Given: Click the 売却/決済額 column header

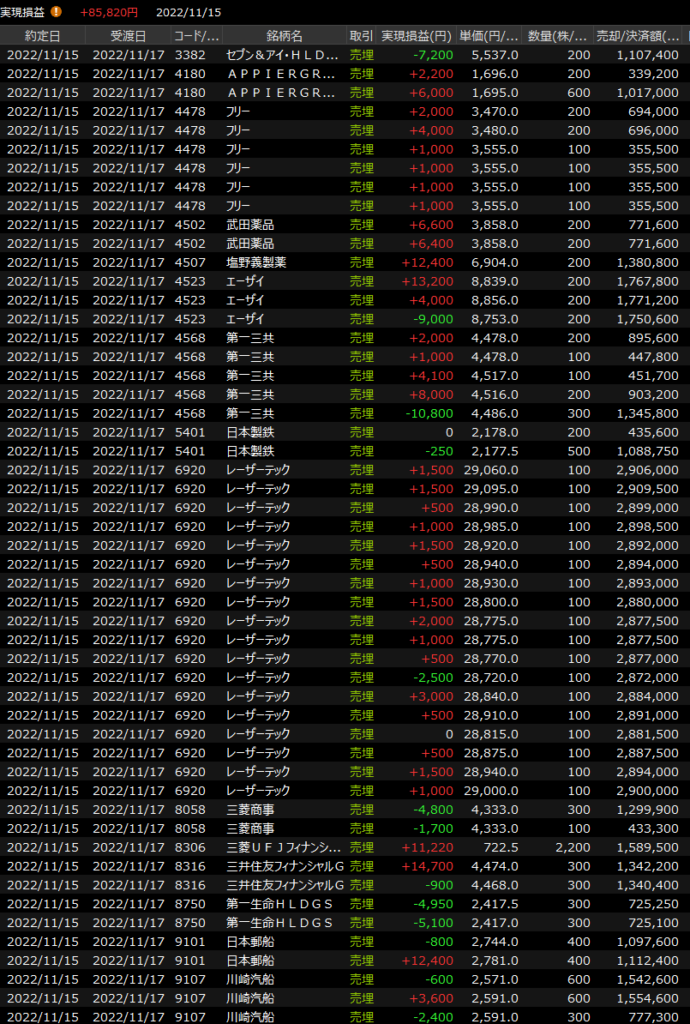Looking at the screenshot, I should (638, 36).
